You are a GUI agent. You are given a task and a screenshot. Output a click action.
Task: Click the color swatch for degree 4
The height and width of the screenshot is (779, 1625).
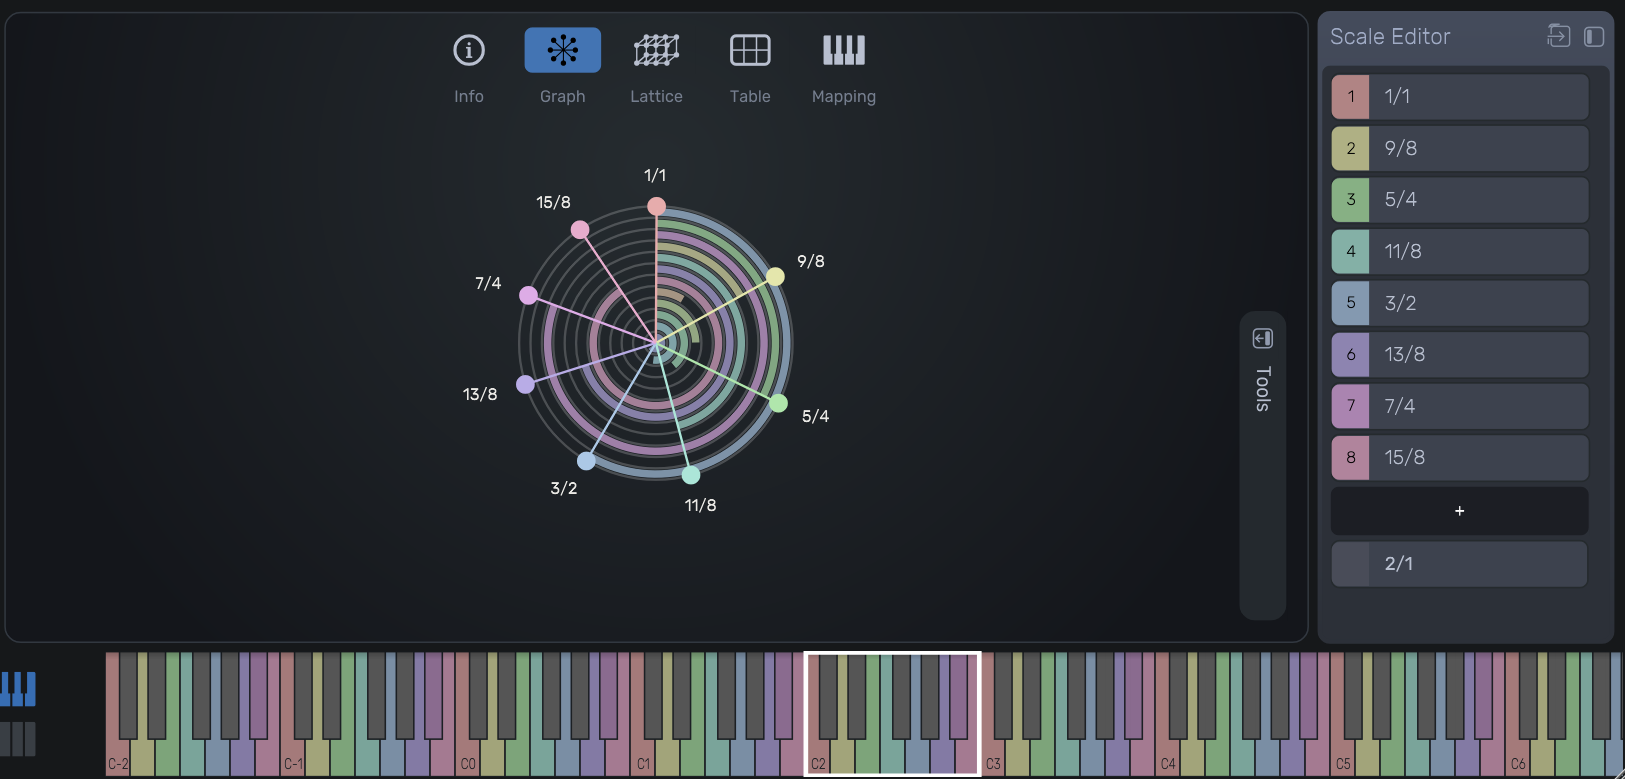click(x=1350, y=251)
